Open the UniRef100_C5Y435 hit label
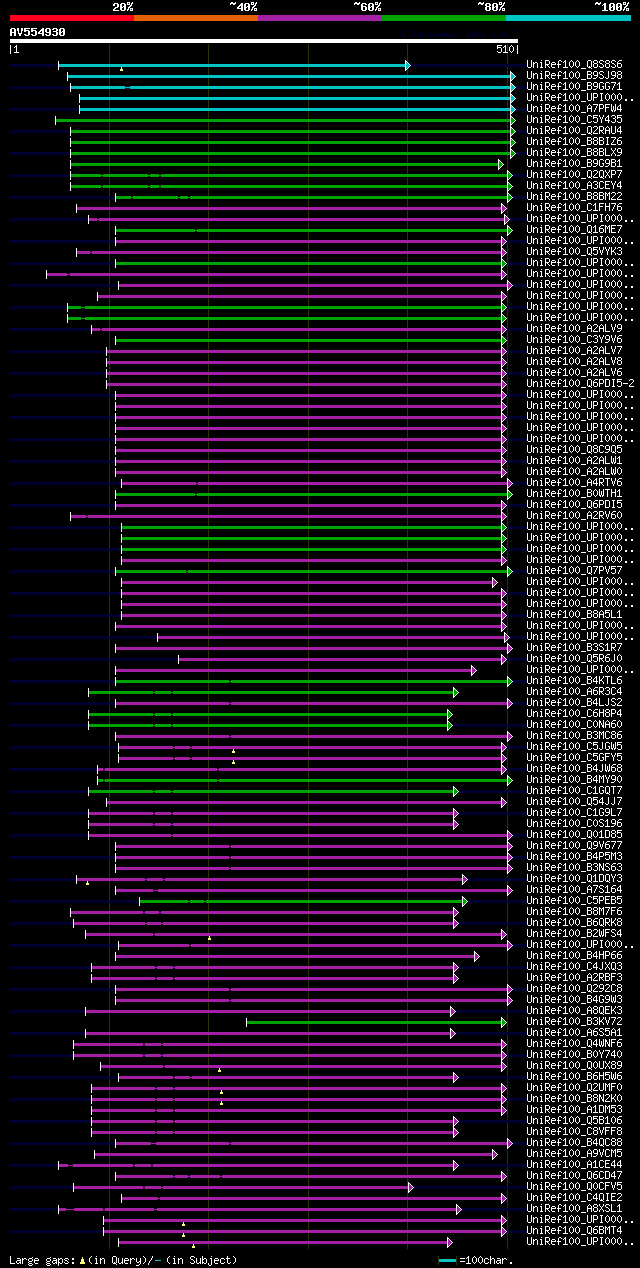 [575, 120]
